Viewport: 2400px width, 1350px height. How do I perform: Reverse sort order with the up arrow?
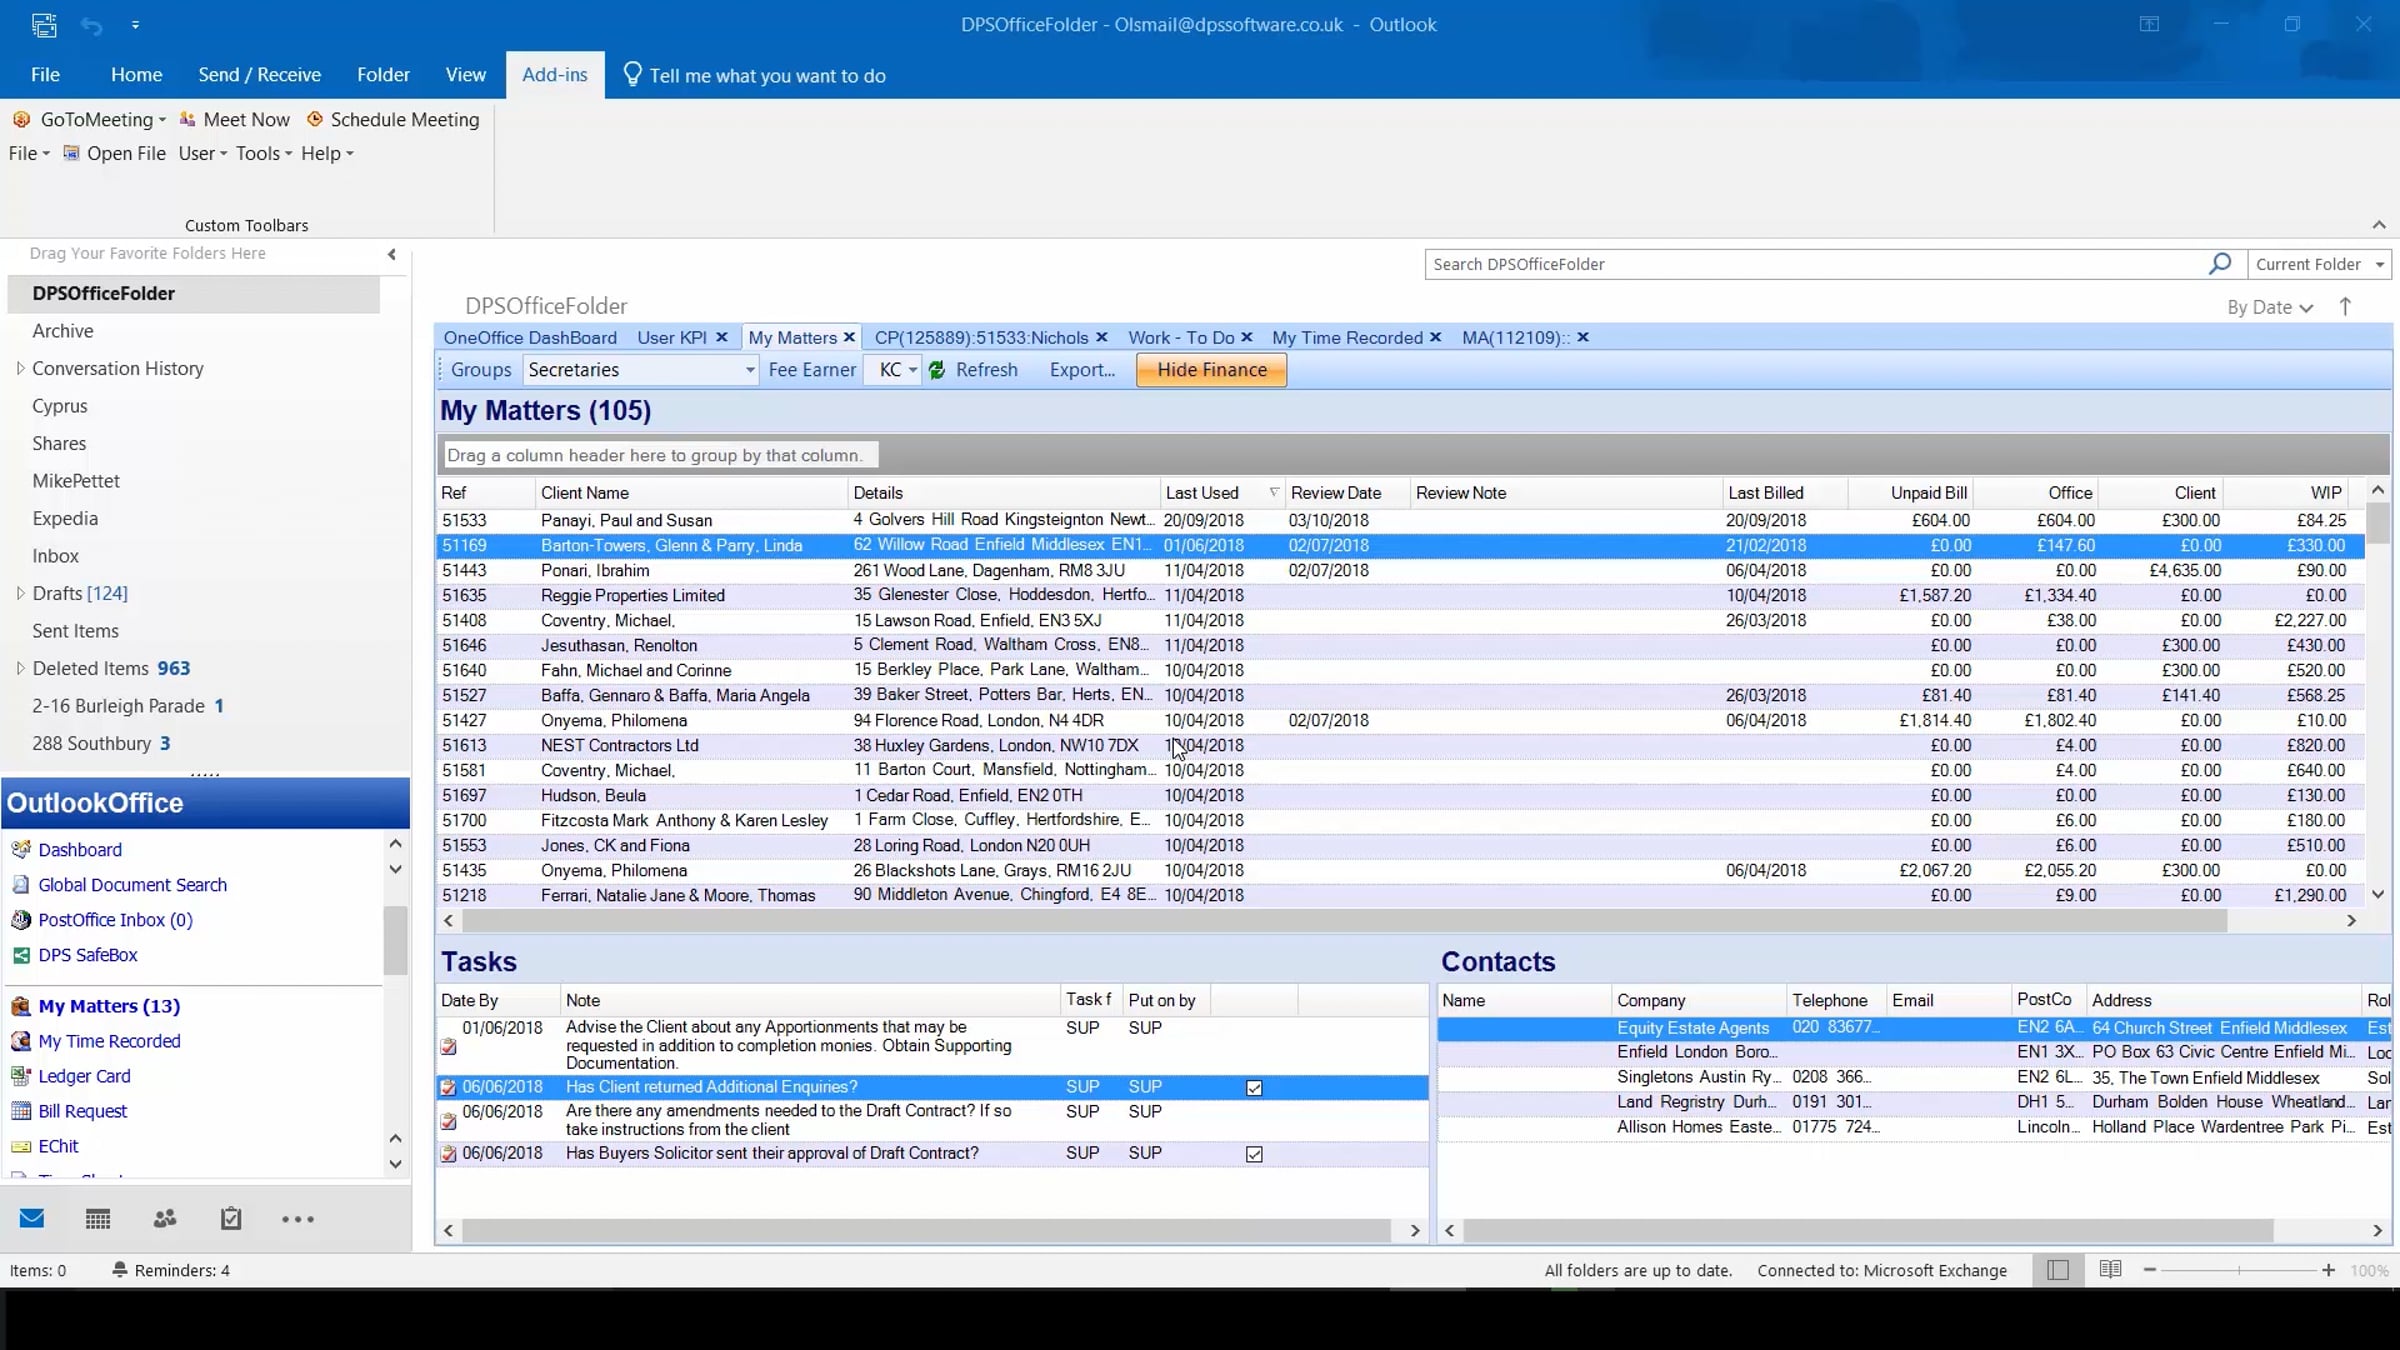(2345, 306)
